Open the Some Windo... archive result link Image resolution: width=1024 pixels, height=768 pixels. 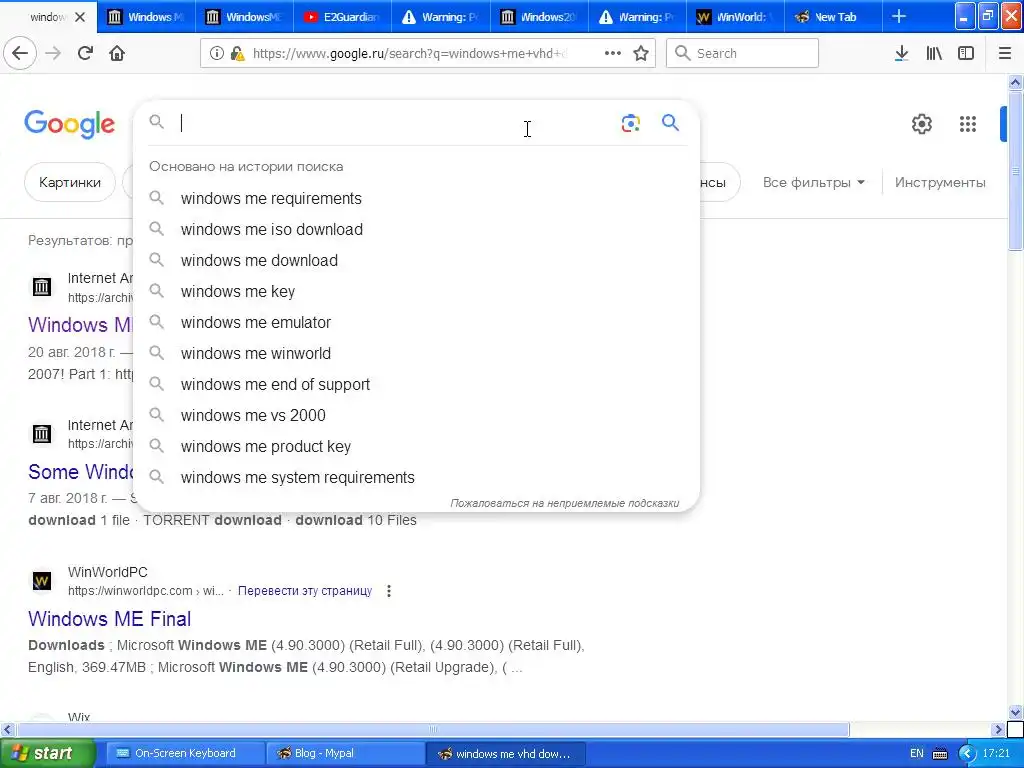point(80,472)
